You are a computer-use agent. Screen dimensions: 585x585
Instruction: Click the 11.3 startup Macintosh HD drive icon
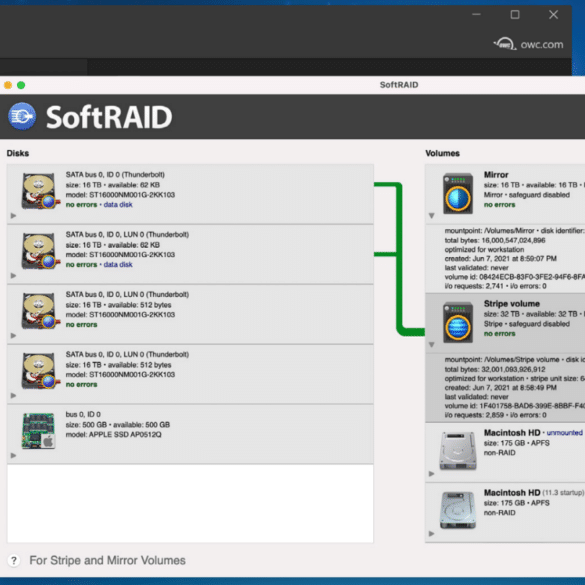point(458,510)
